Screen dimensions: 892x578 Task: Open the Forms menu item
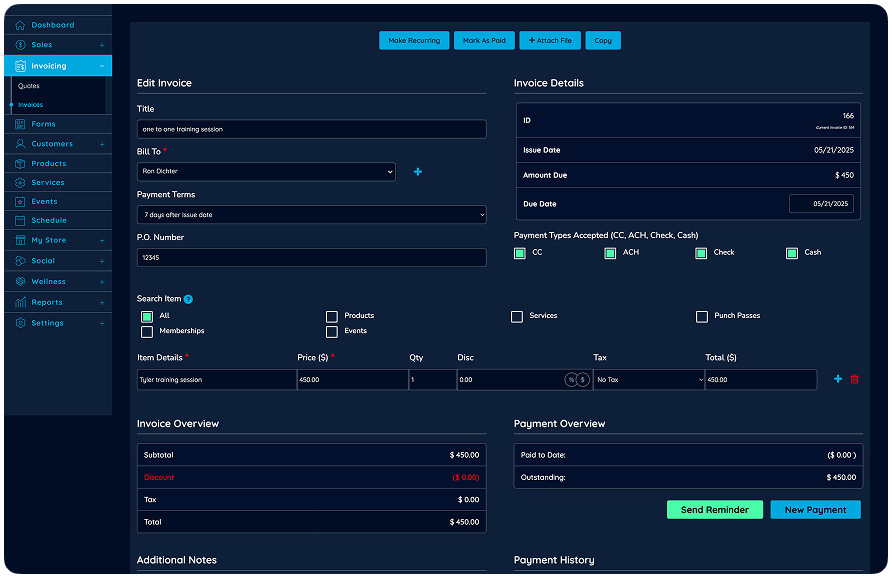coord(58,124)
